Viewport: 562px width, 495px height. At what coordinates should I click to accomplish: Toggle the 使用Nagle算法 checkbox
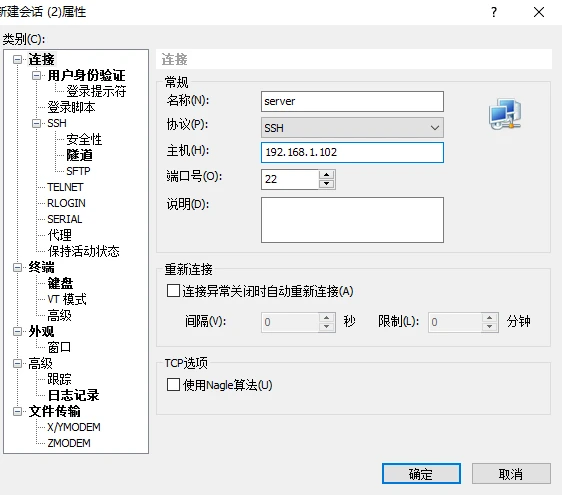point(173,385)
